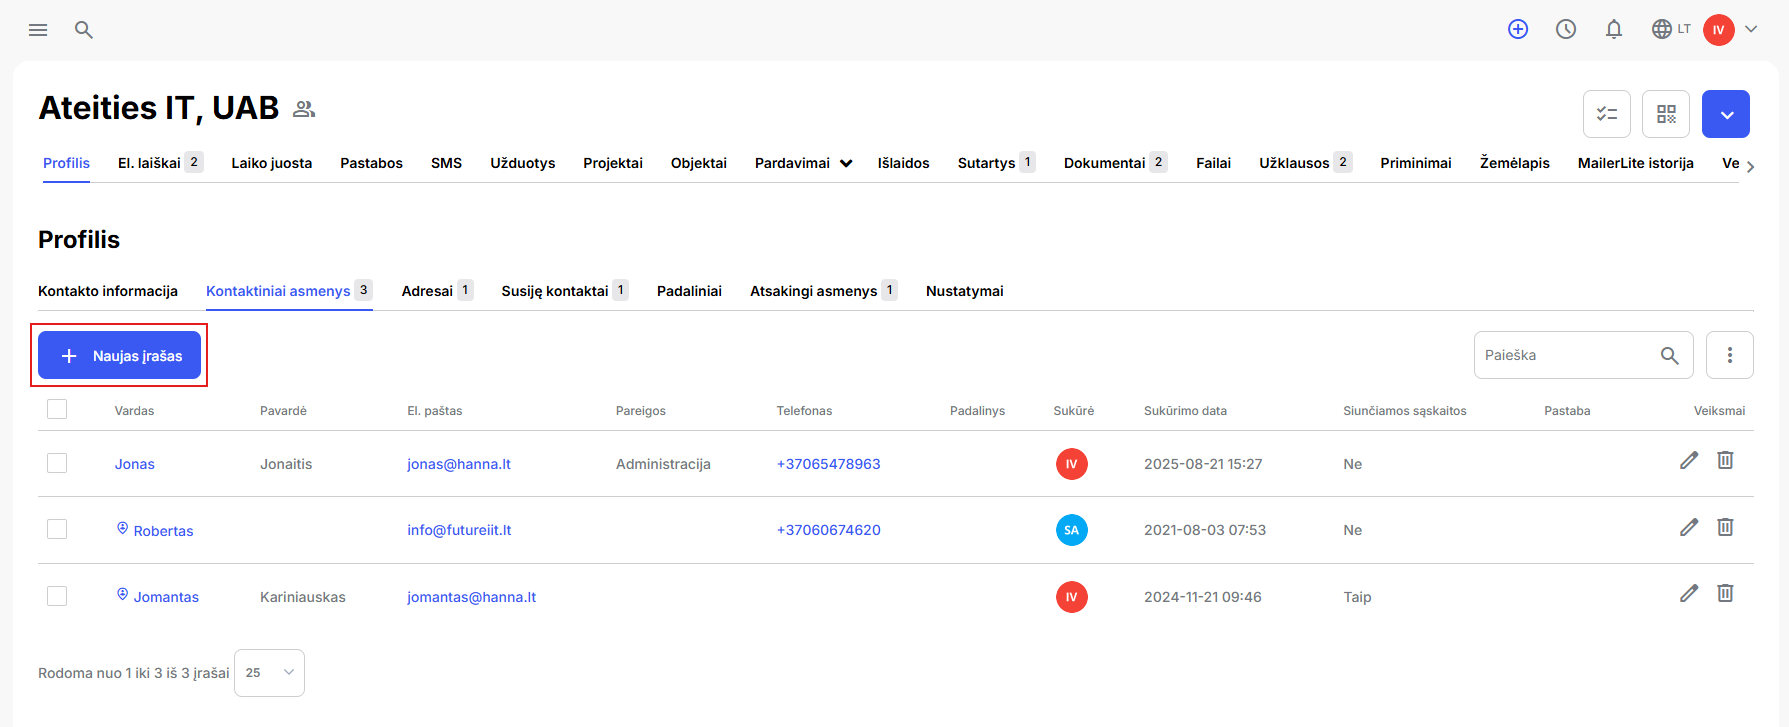Expand the blue dropdown action button
Image resolution: width=1789 pixels, height=727 pixels.
tap(1726, 114)
